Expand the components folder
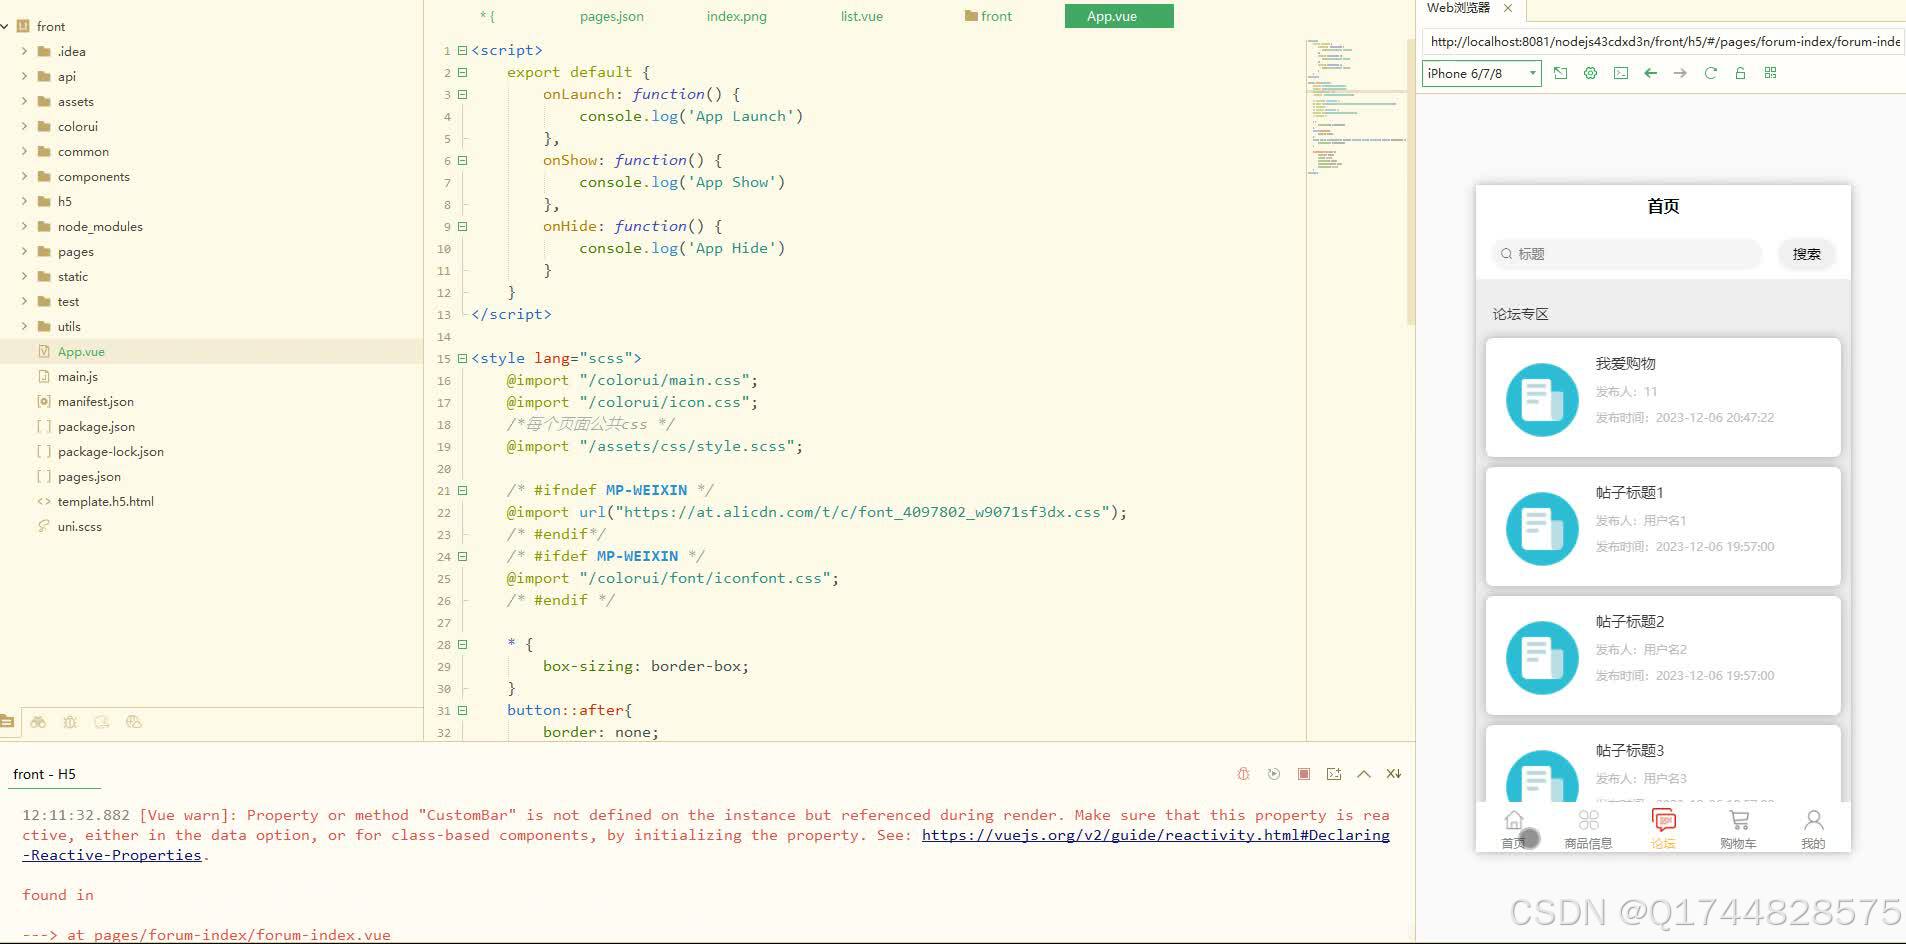Screen dimensions: 1906x944 [x=24, y=176]
